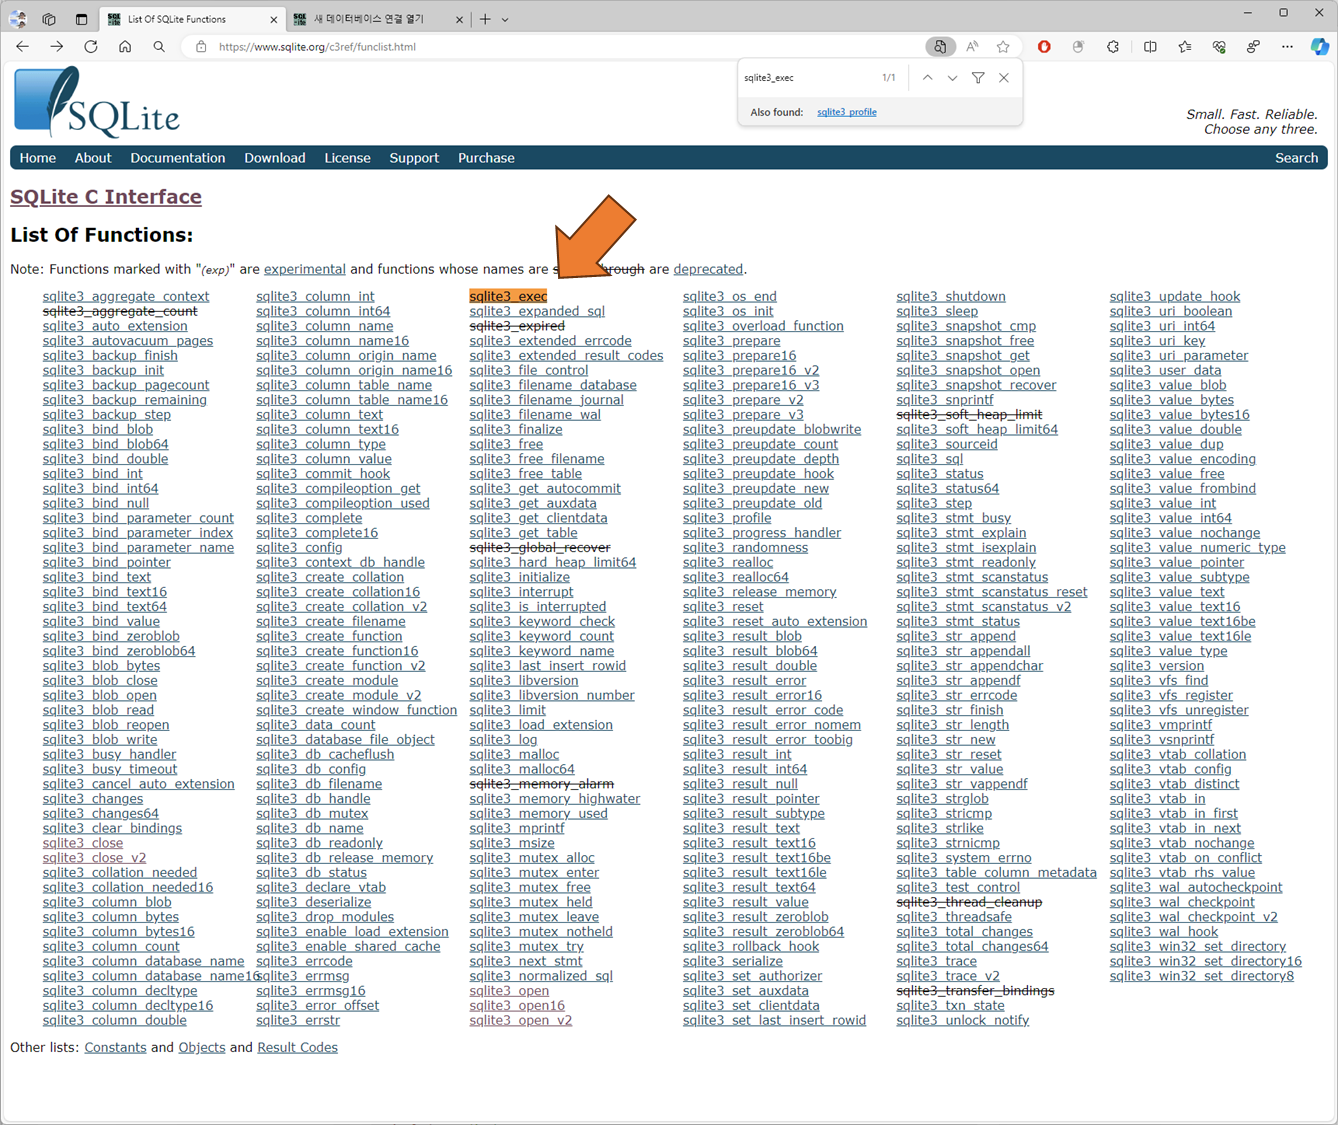Viewport: 1338px width, 1125px height.
Task: Open the Home menu item
Action: click(x=38, y=158)
